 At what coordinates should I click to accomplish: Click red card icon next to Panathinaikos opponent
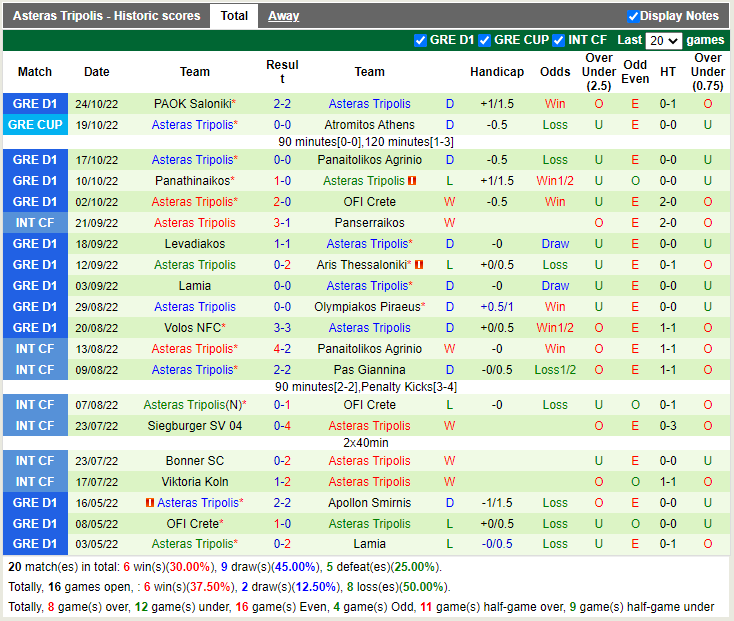click(x=411, y=181)
